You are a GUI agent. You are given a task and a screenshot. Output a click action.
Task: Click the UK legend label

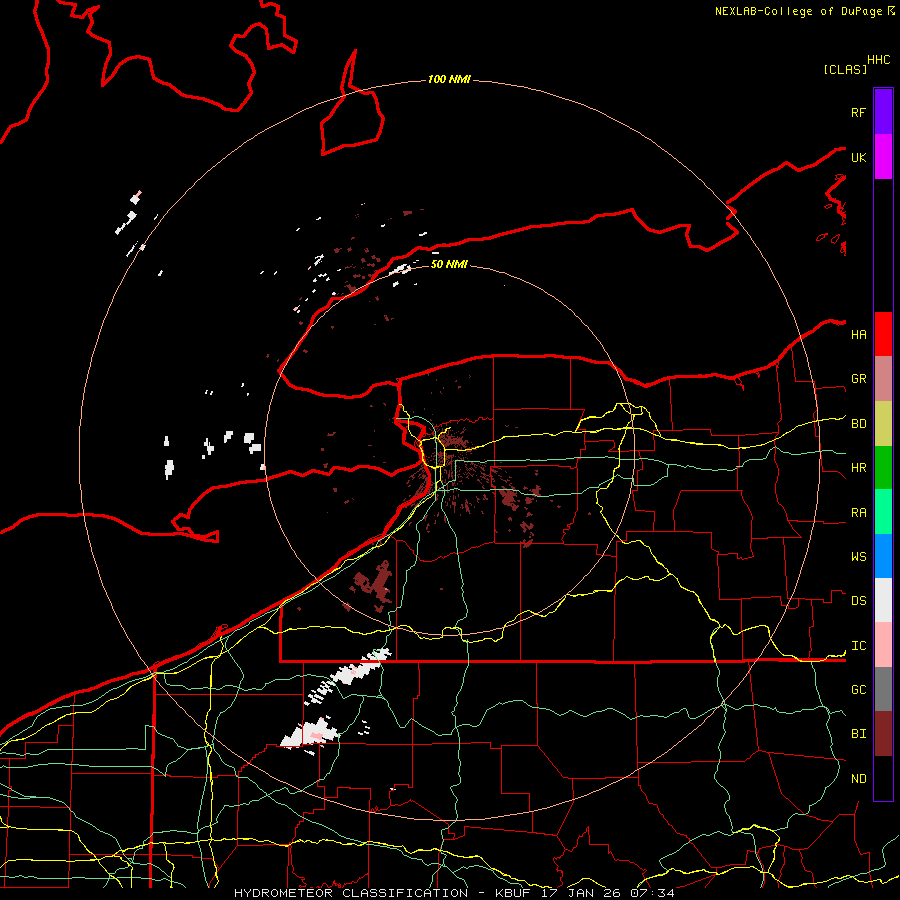[858, 157]
